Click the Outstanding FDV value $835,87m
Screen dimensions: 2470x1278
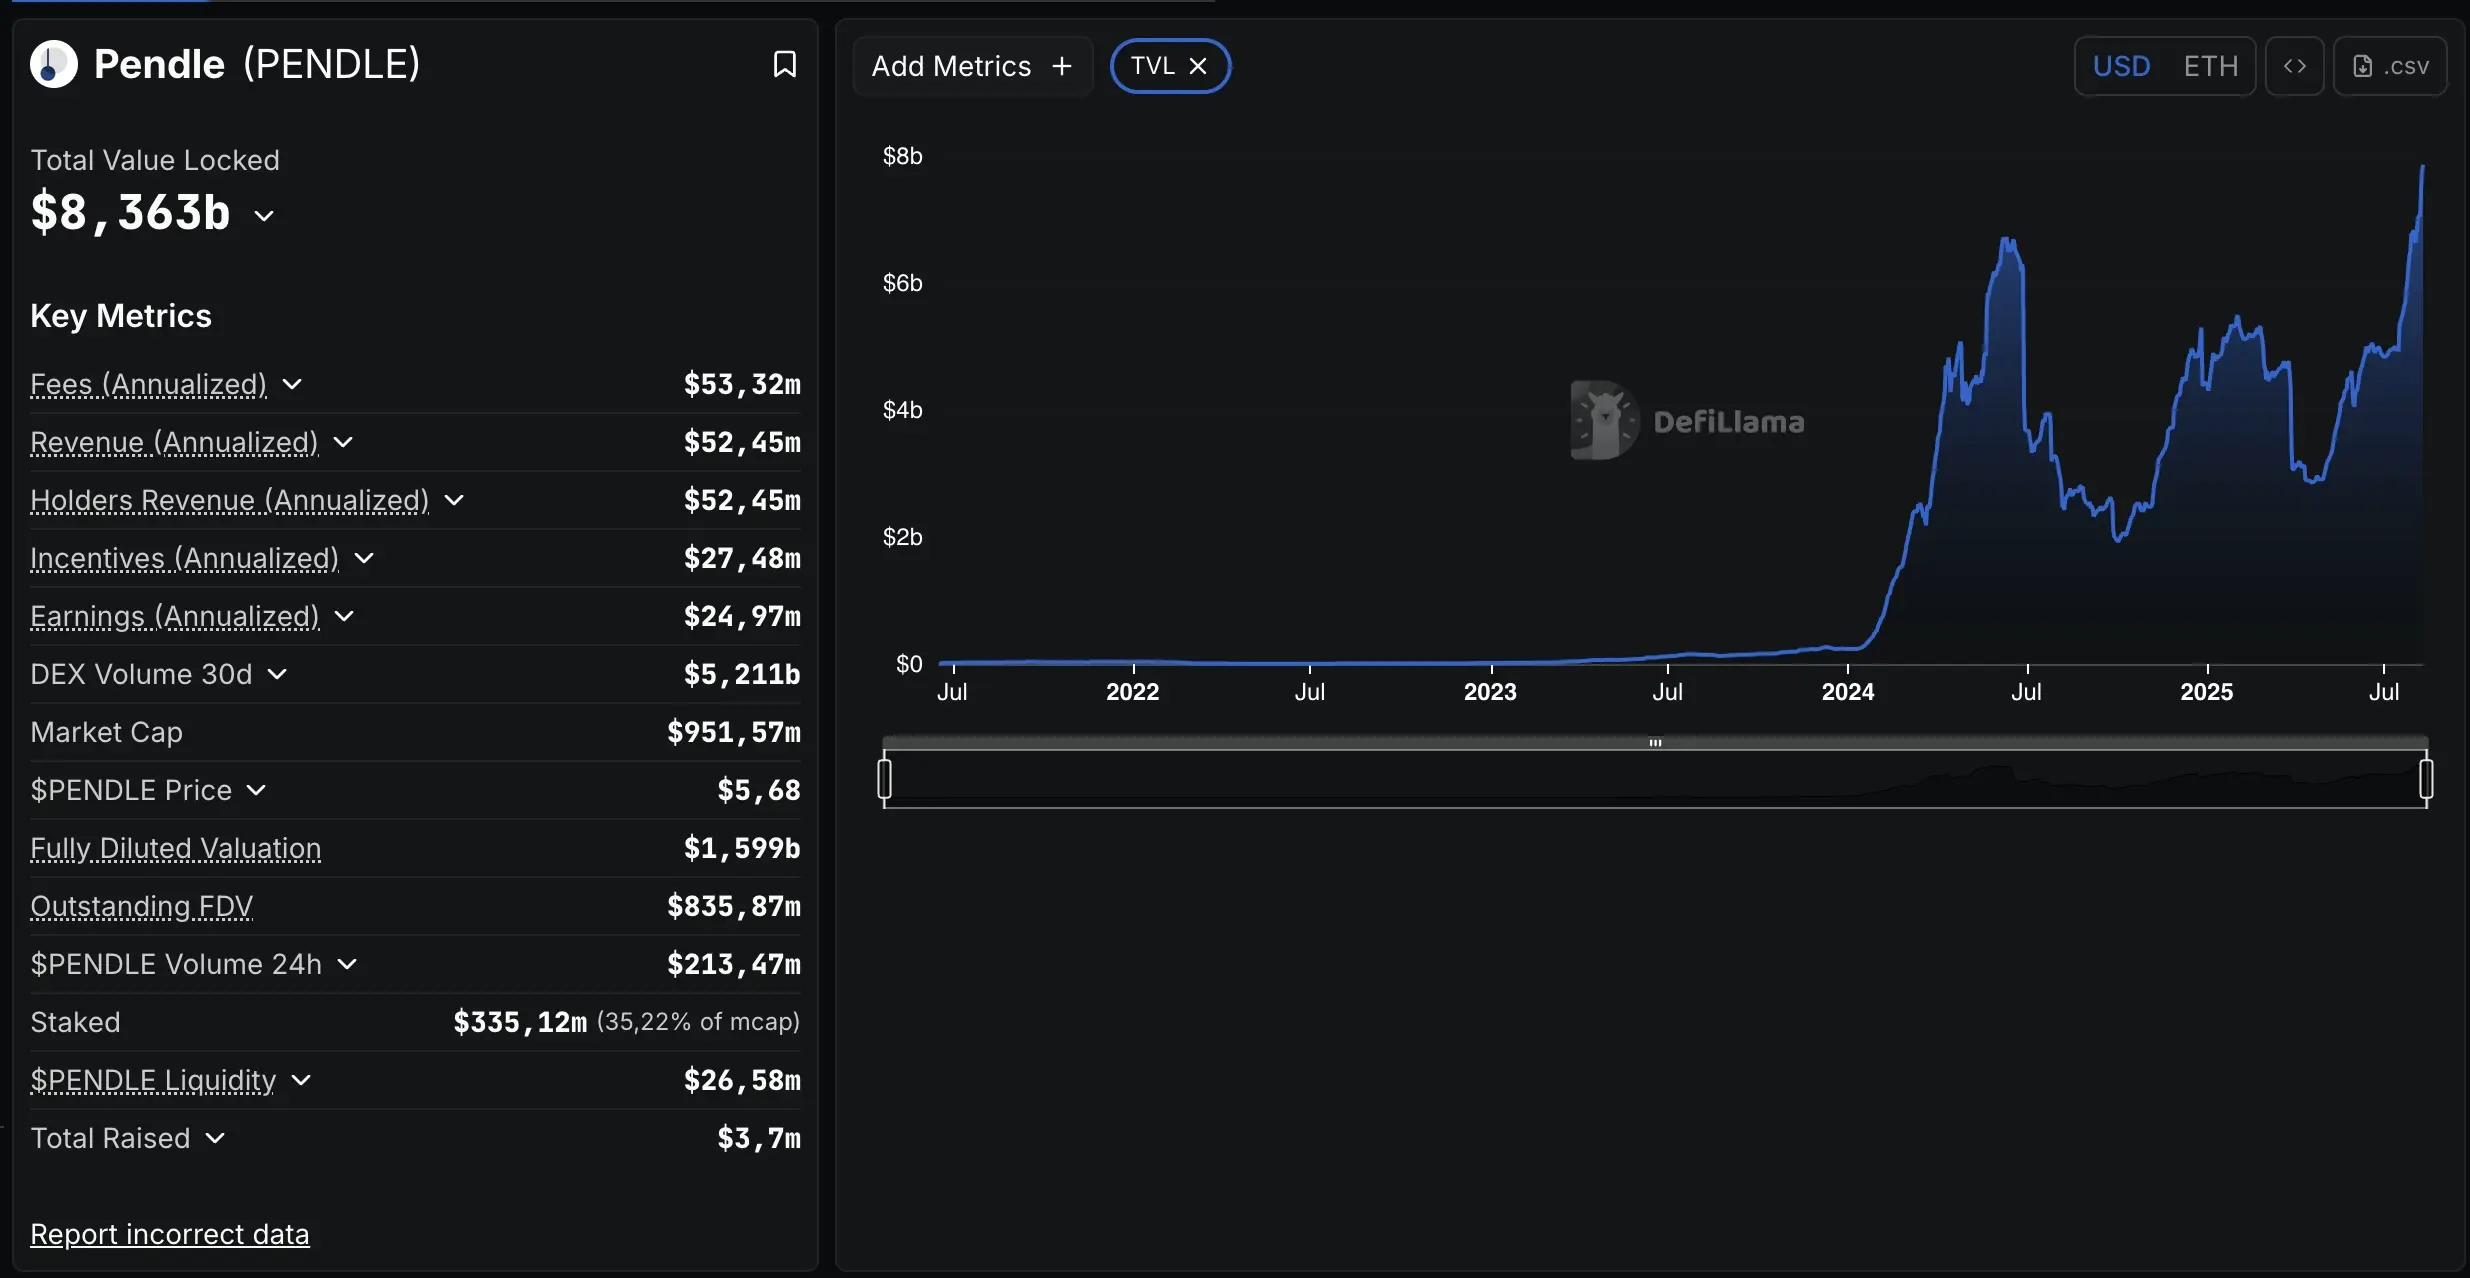click(734, 906)
